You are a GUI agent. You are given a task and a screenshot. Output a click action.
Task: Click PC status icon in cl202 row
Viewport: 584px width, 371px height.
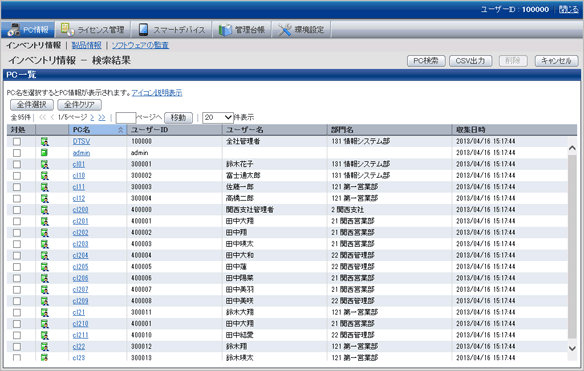(x=45, y=233)
